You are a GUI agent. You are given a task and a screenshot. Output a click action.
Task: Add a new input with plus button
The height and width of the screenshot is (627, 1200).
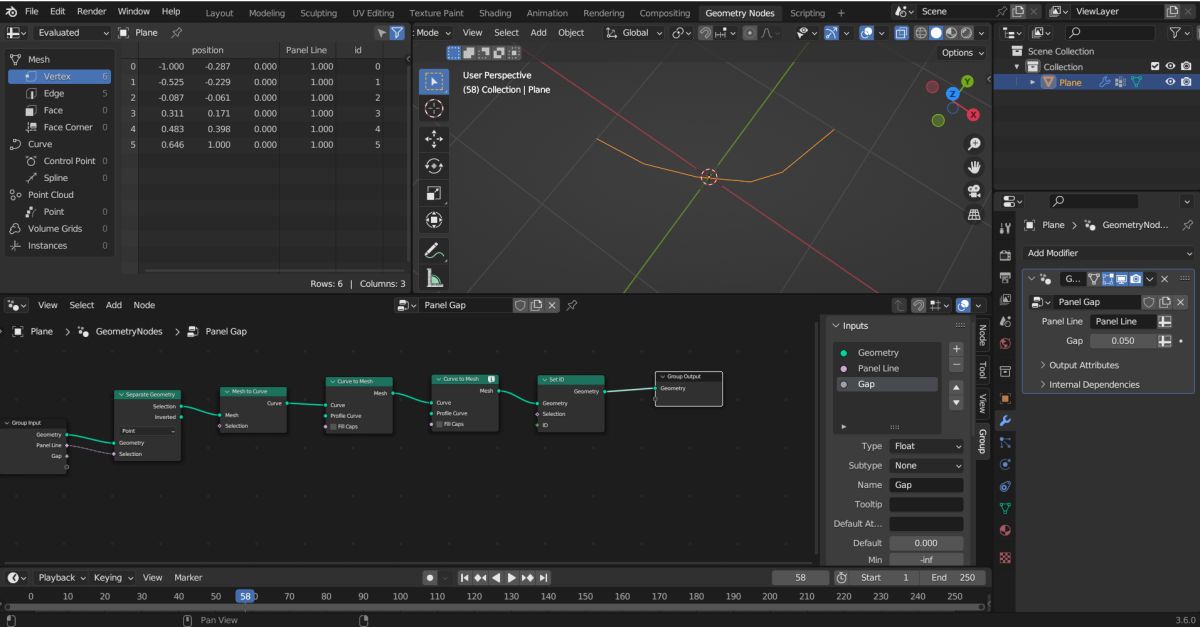[956, 349]
